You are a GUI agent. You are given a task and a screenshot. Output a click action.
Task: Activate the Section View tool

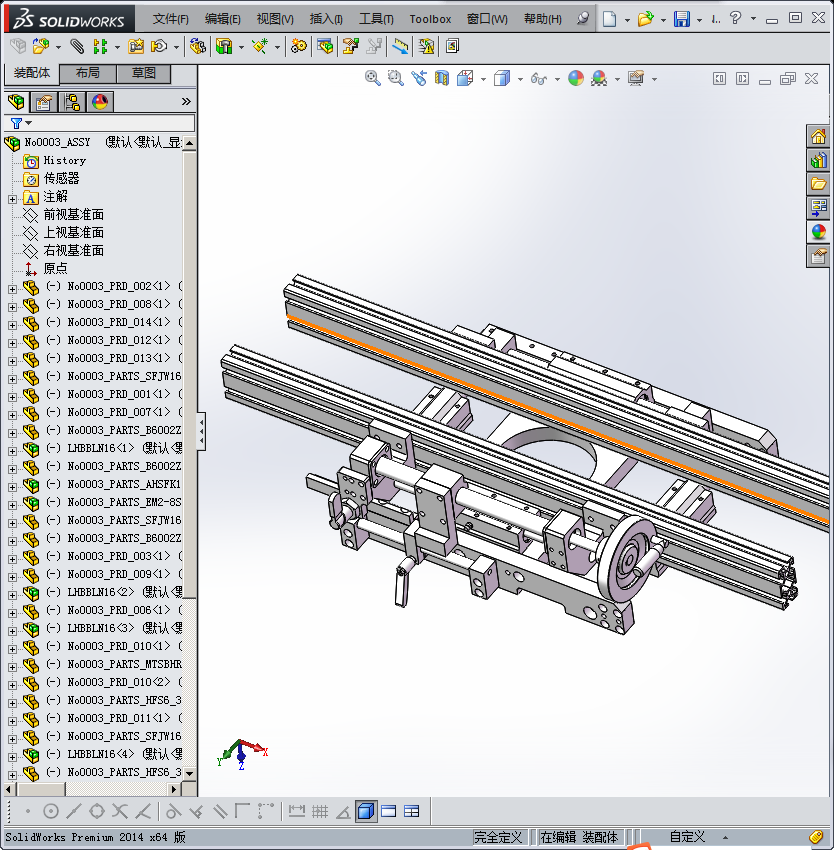pyautogui.click(x=442, y=78)
